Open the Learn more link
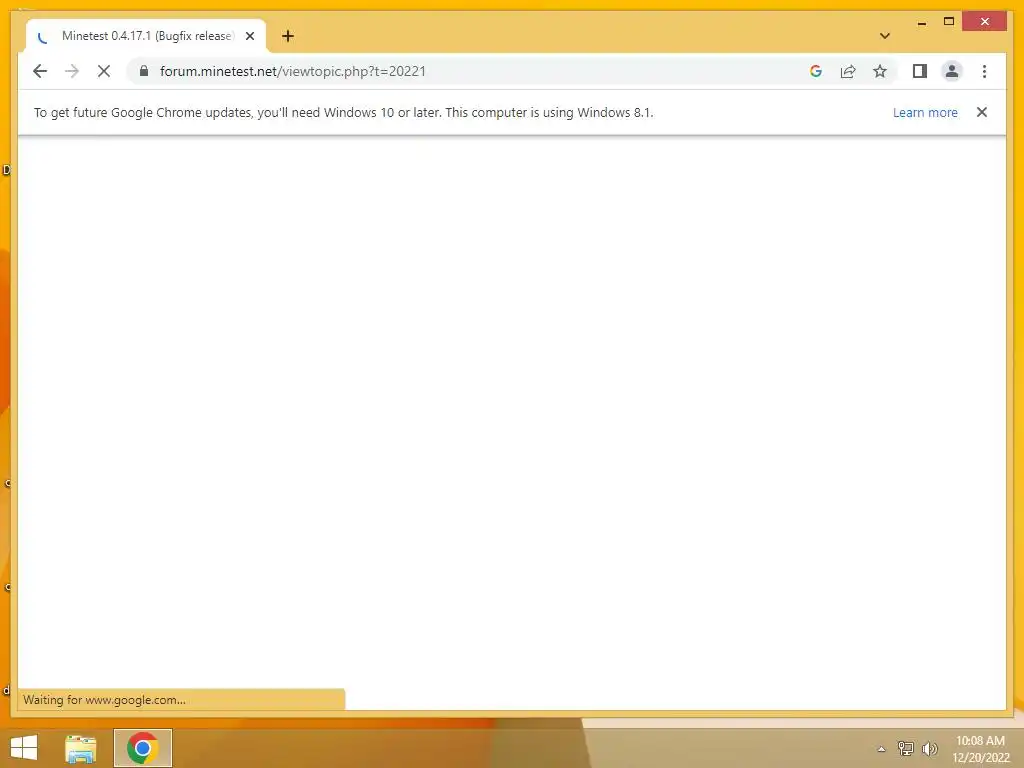The height and width of the screenshot is (768, 1024). (x=925, y=112)
